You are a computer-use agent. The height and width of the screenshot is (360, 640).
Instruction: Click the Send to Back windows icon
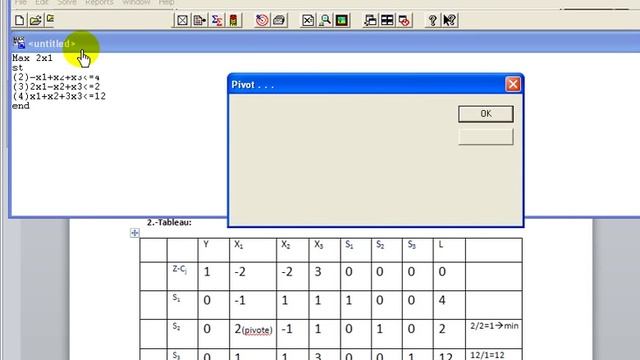(x=371, y=20)
